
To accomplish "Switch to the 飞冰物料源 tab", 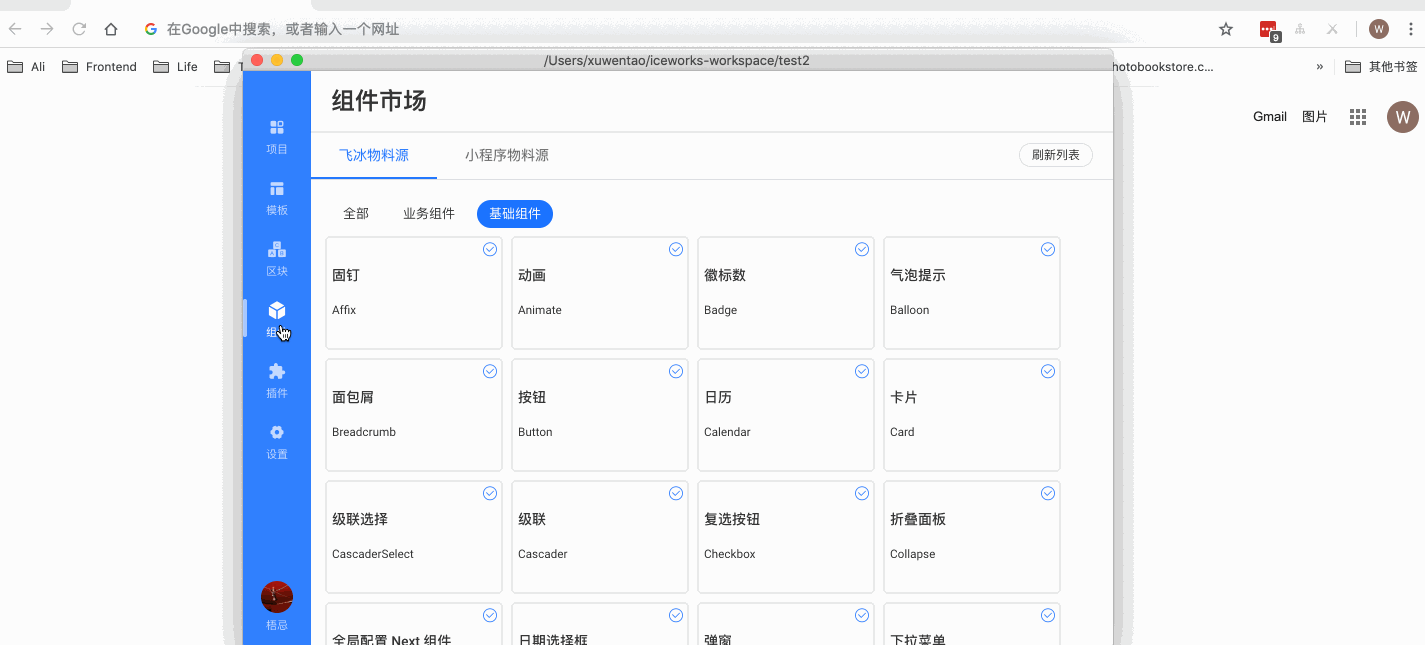I will pos(374,155).
